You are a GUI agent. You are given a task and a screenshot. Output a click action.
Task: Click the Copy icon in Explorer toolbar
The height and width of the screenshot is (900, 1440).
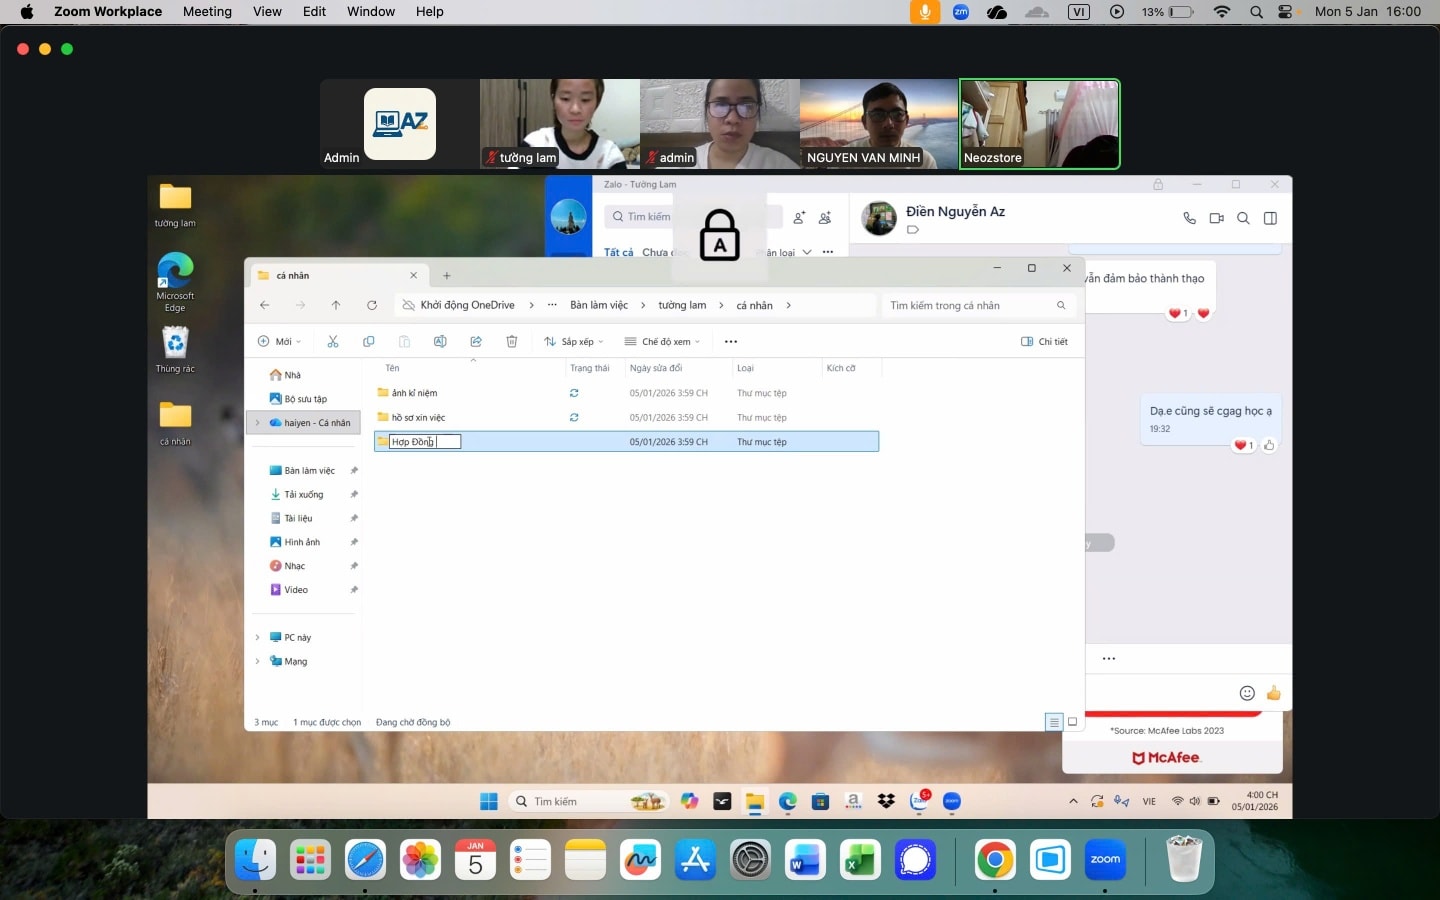tap(368, 342)
